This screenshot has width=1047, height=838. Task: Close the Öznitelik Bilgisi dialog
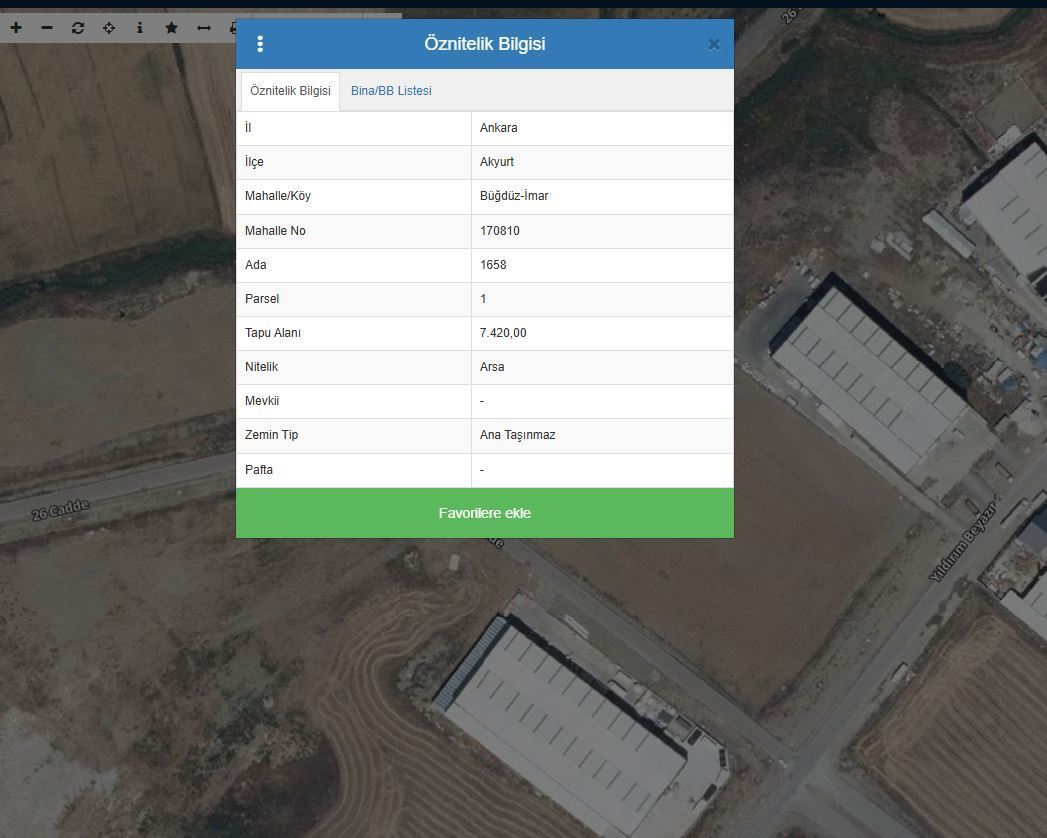(713, 44)
